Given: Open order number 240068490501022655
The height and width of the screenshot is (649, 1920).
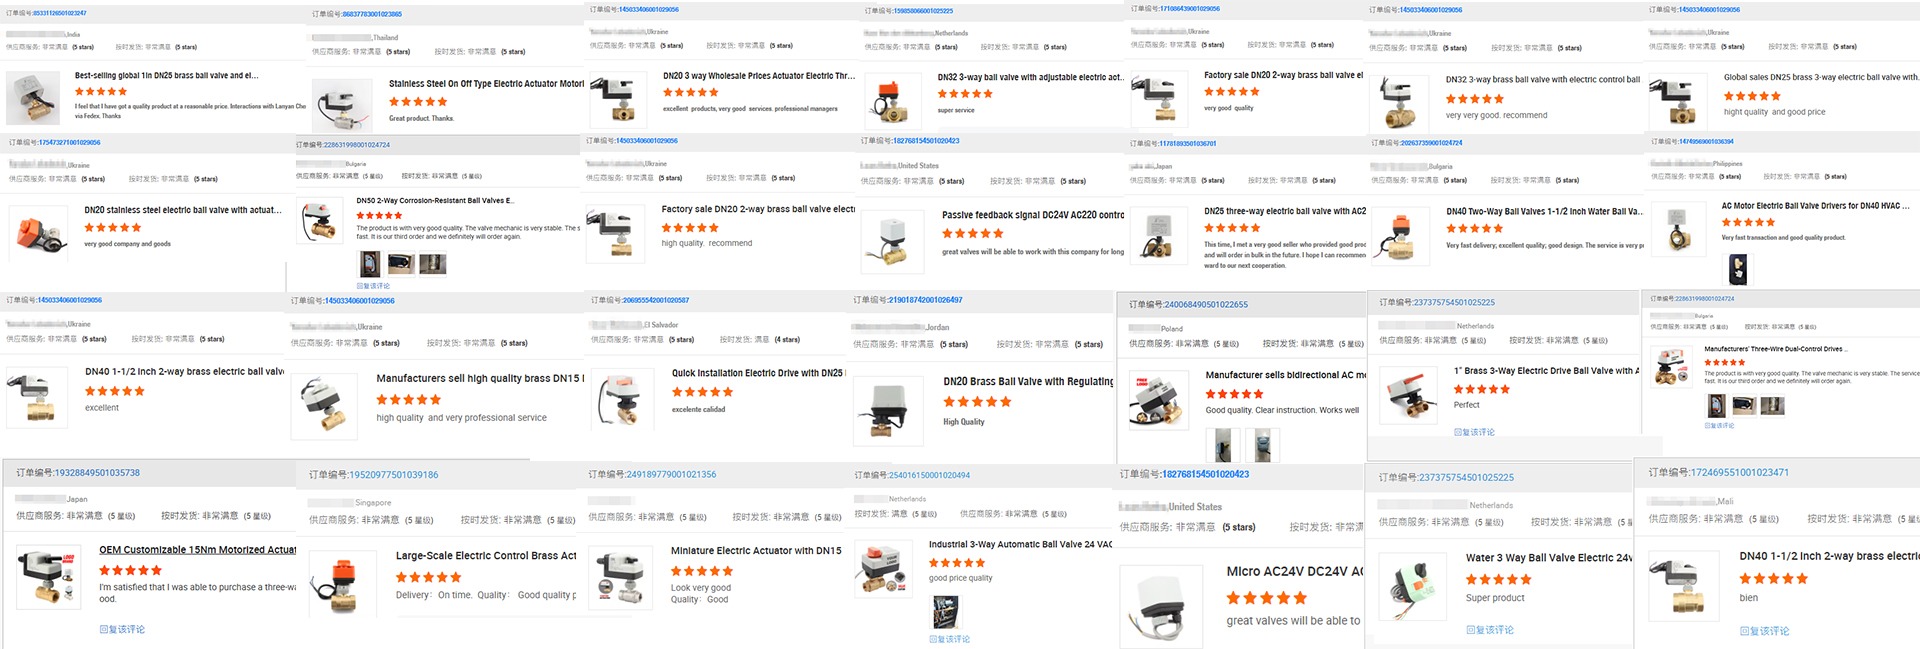Looking at the screenshot, I should click(x=1206, y=304).
